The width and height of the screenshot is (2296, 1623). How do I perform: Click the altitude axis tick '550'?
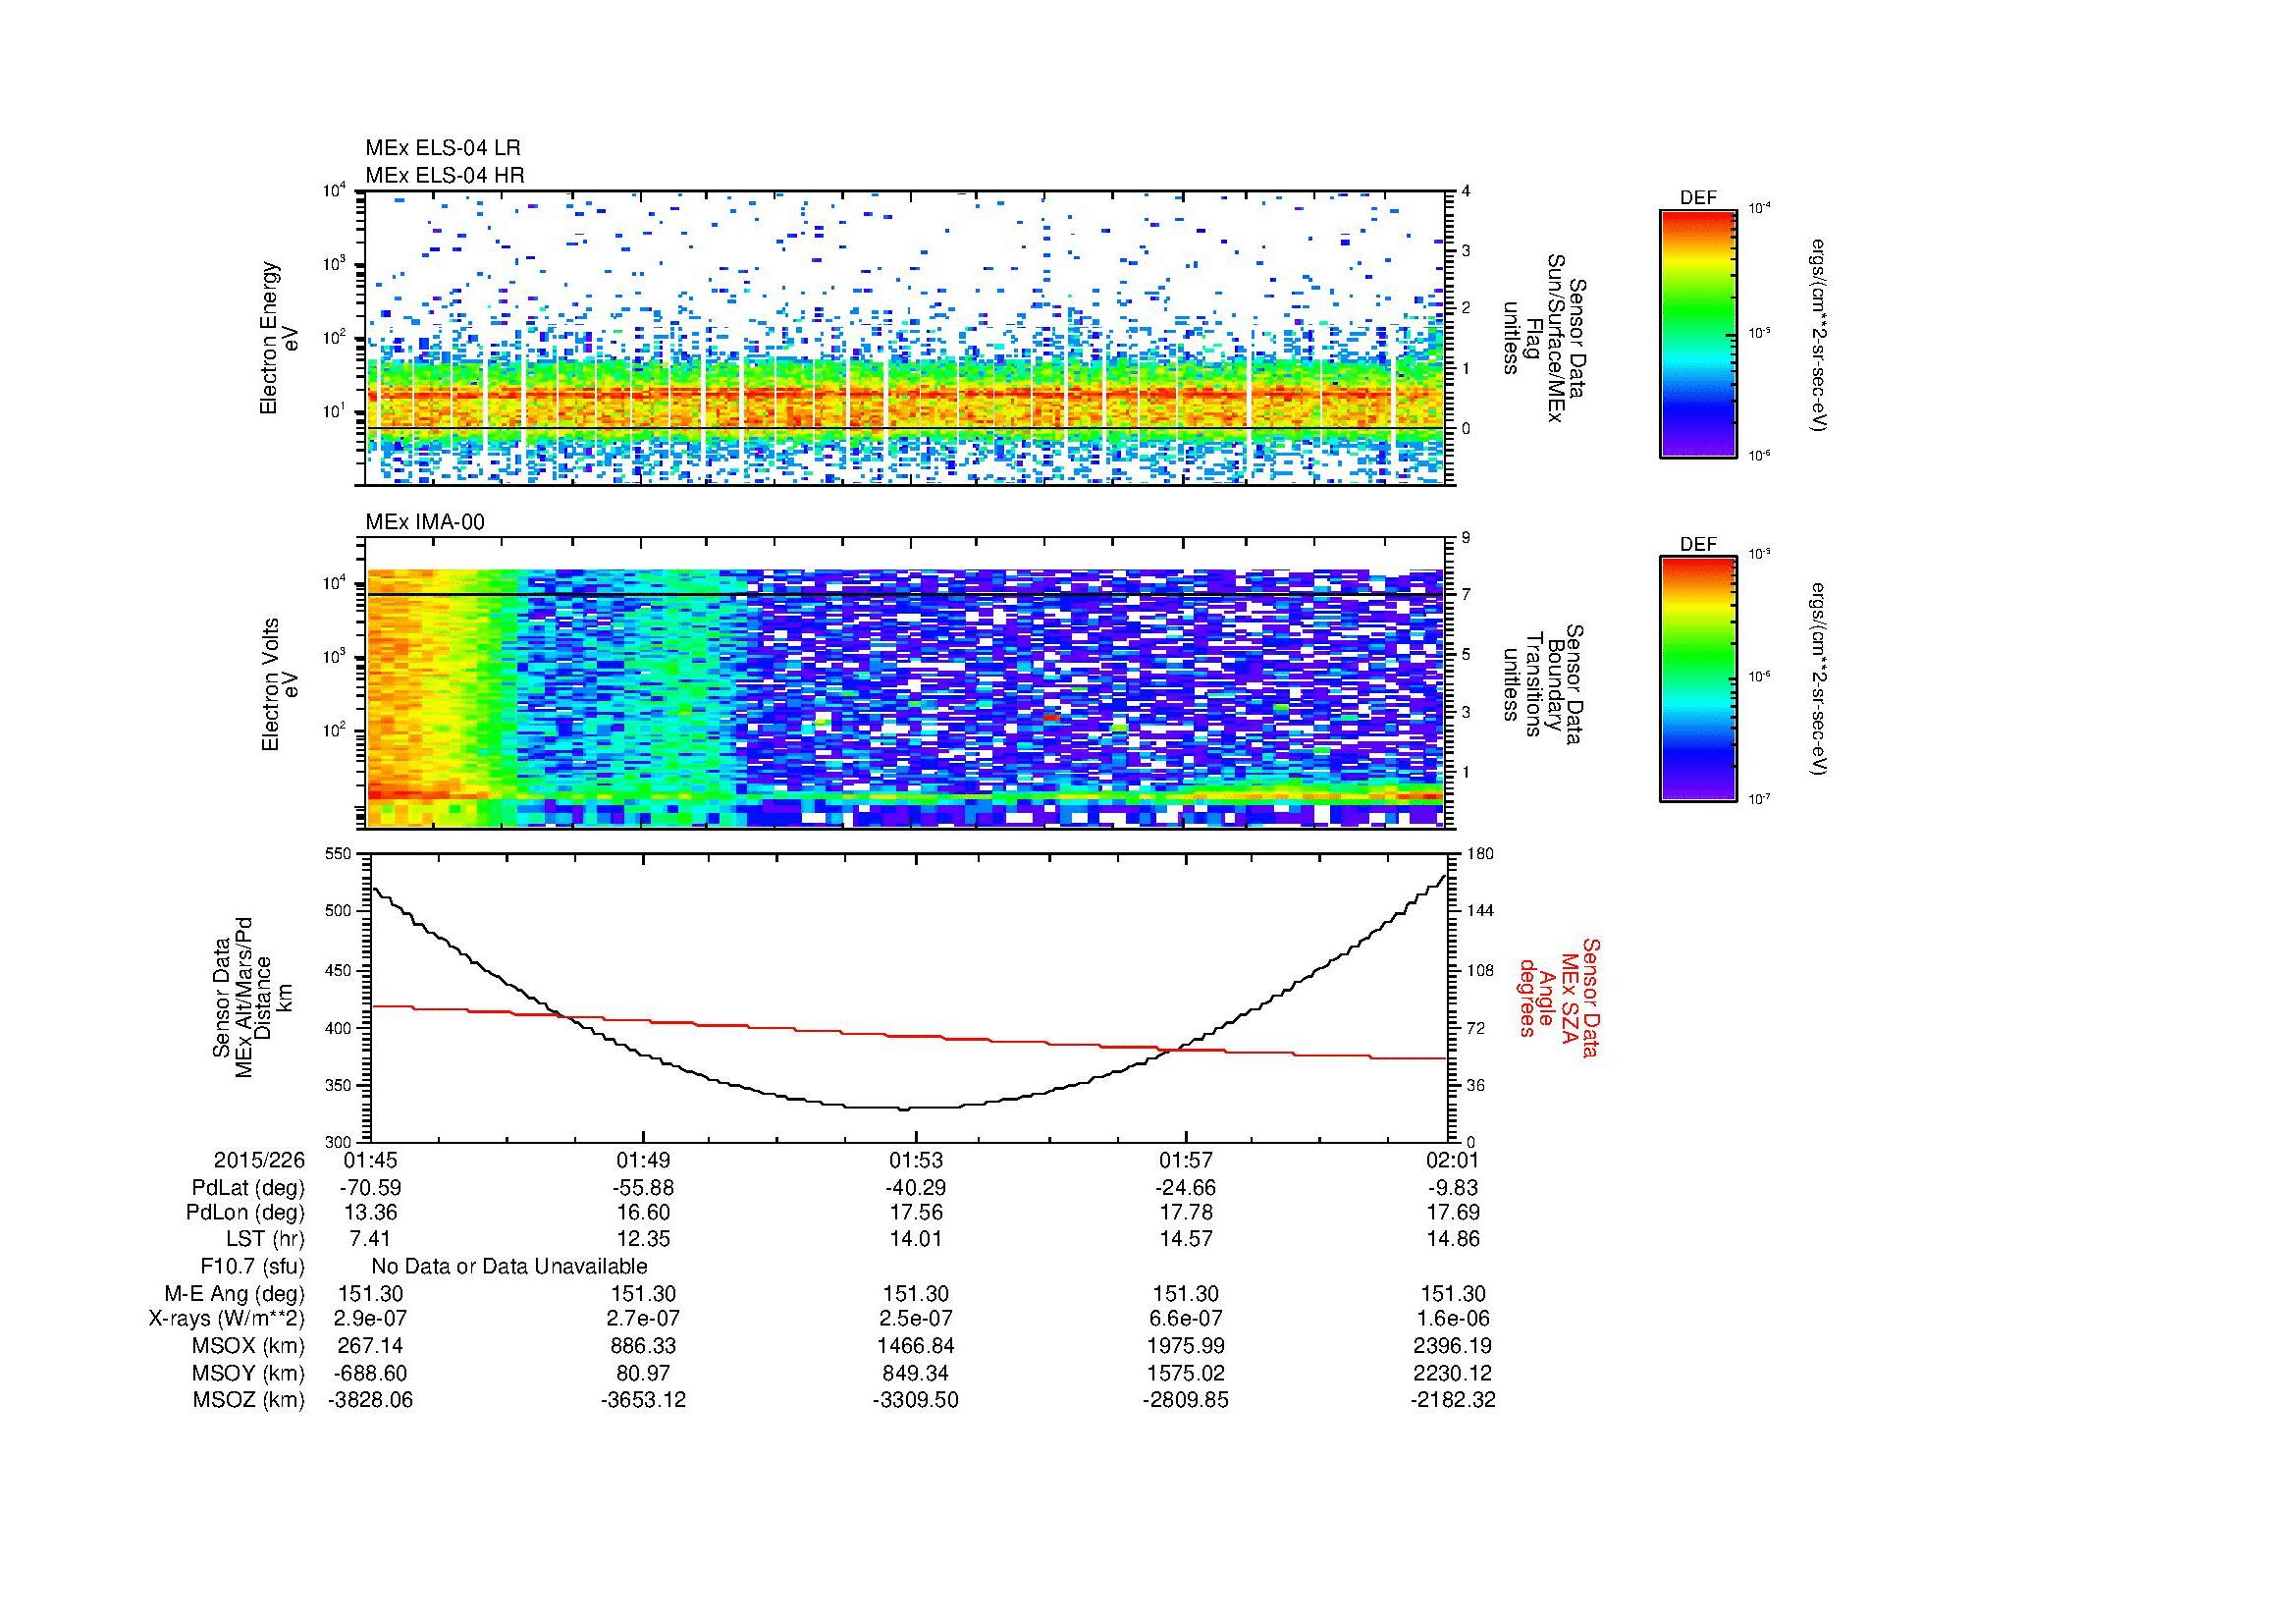(x=339, y=853)
